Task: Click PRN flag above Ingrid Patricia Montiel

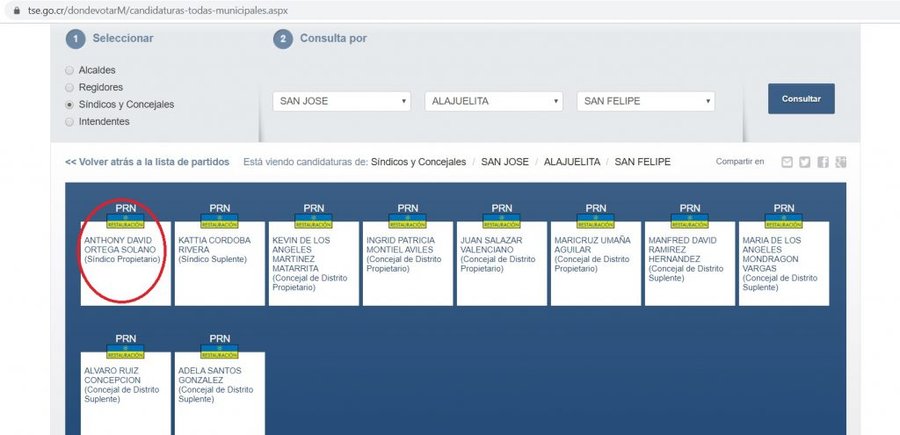Action: 408,220
